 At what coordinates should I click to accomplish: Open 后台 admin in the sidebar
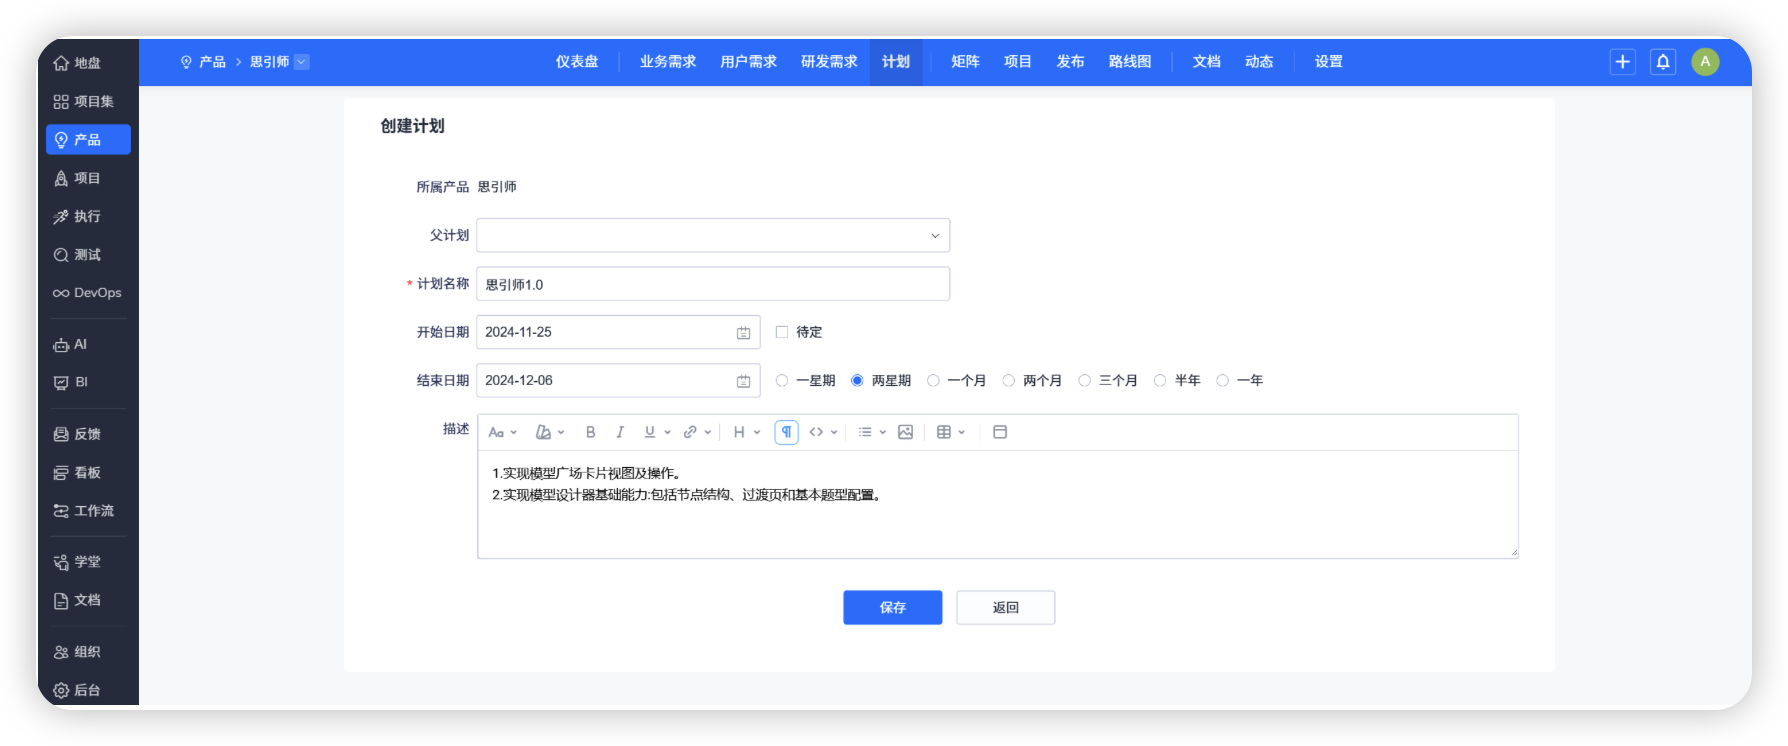pyautogui.click(x=78, y=690)
